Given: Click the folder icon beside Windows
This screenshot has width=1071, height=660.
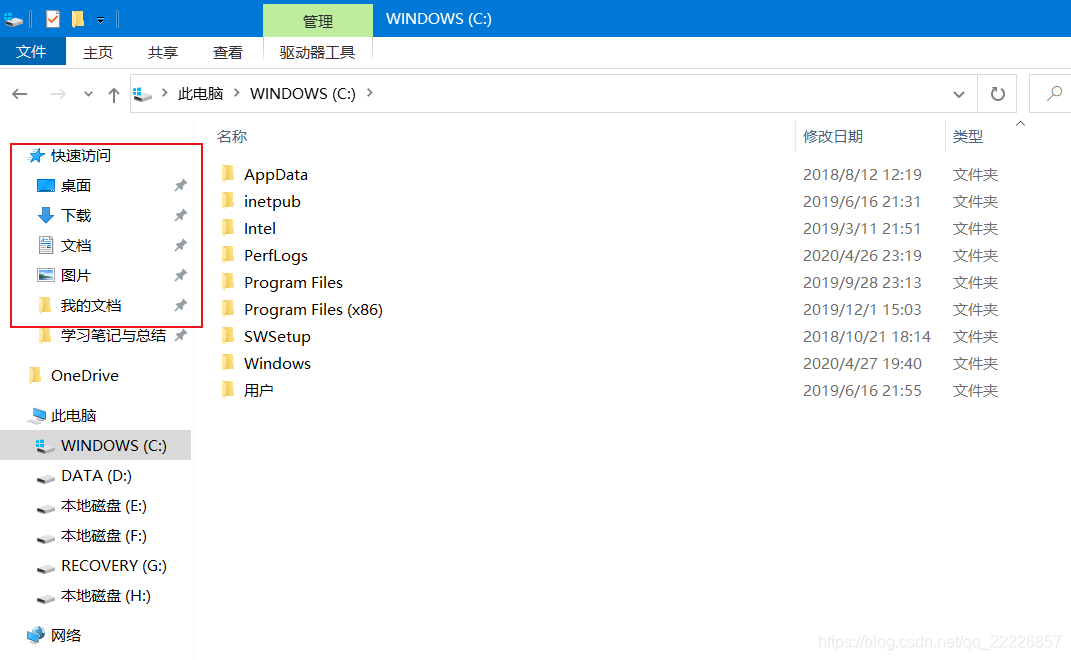Looking at the screenshot, I should click(x=228, y=363).
